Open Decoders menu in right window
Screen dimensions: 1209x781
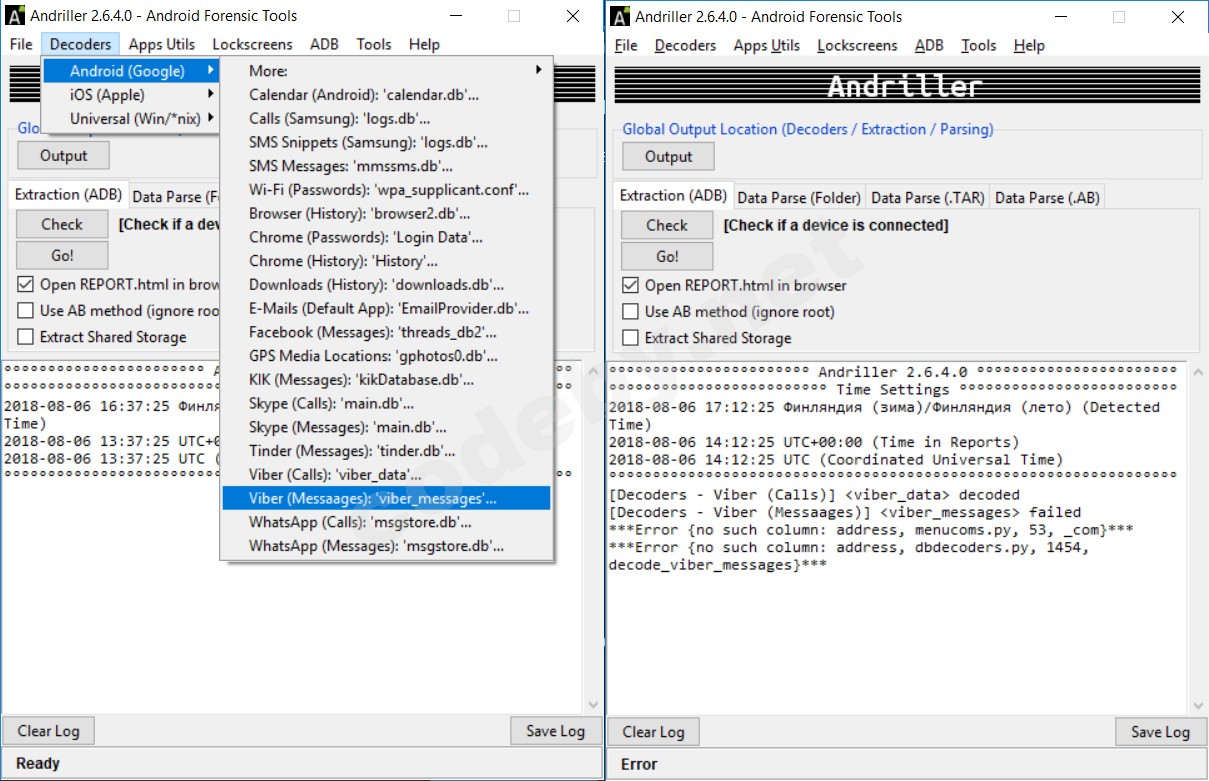[685, 45]
